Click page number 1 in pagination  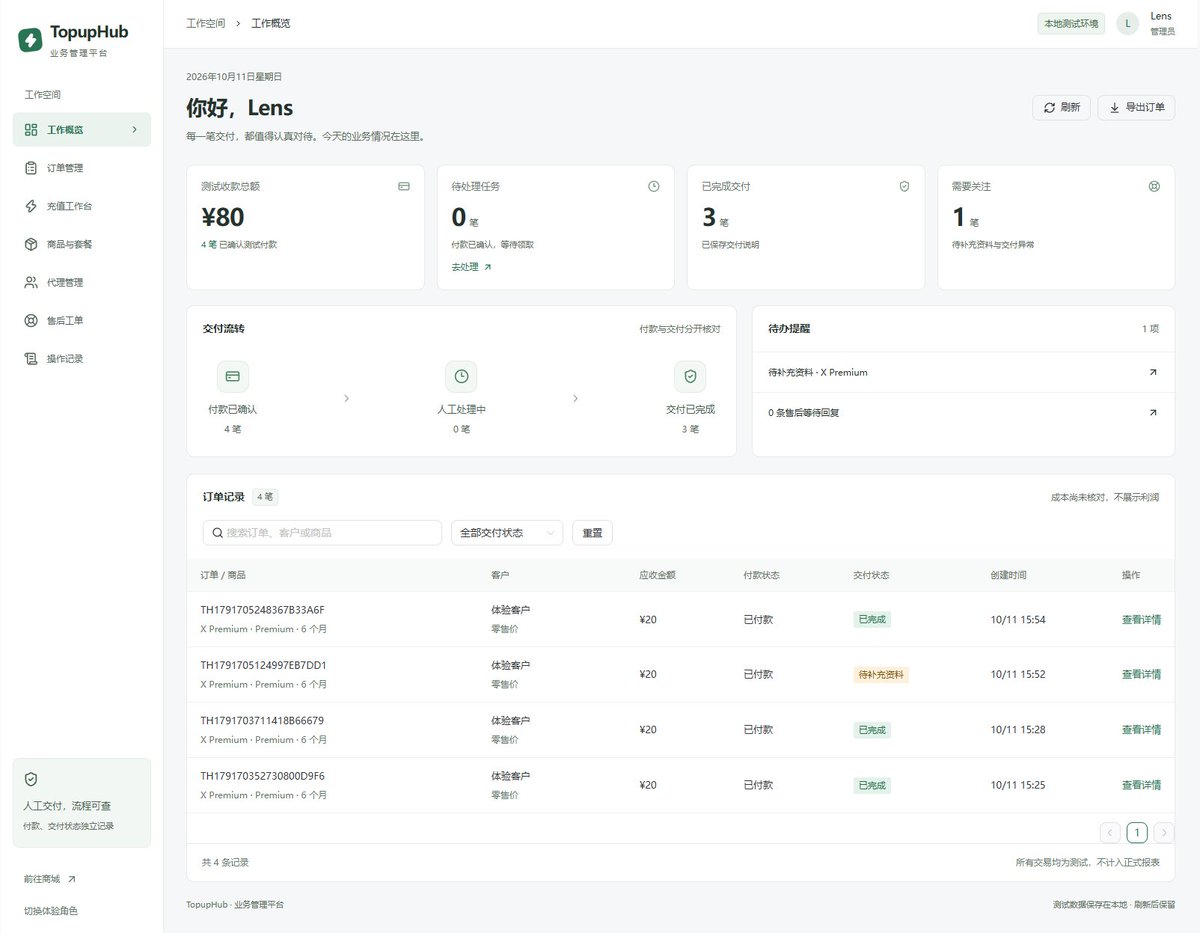pos(1137,832)
